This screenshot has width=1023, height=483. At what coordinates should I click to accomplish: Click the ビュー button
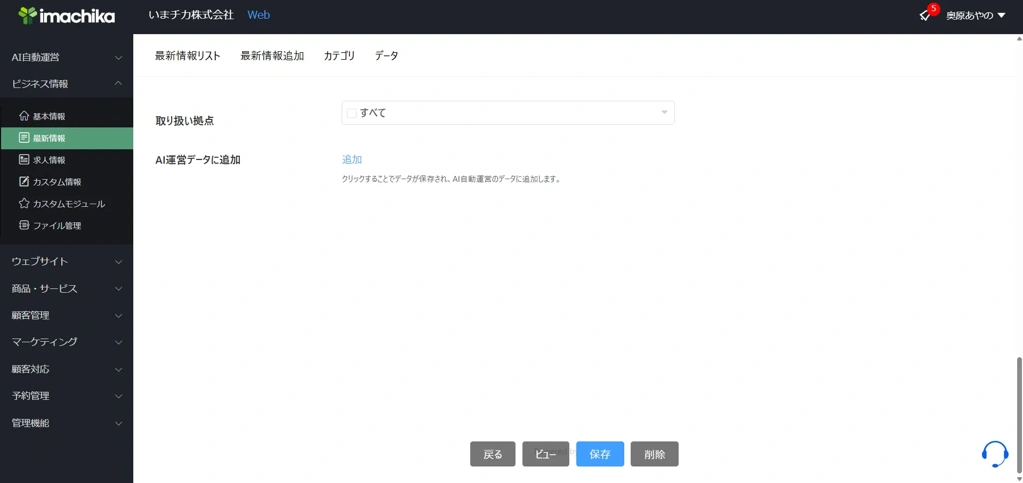coord(545,454)
